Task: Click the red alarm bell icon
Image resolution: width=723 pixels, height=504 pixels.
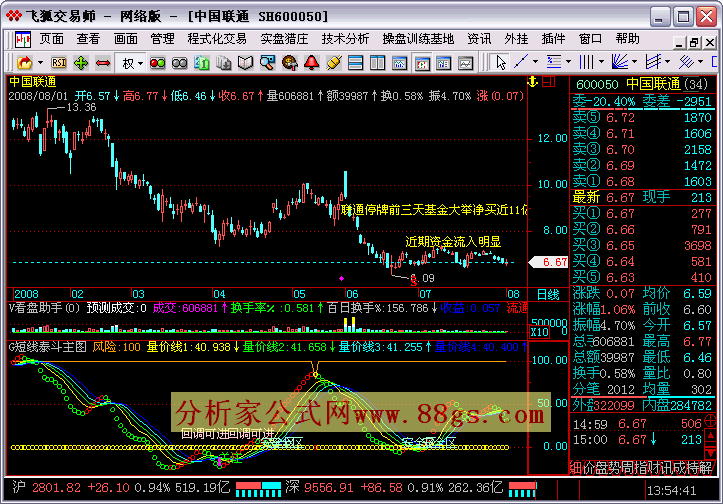Action: (x=312, y=62)
